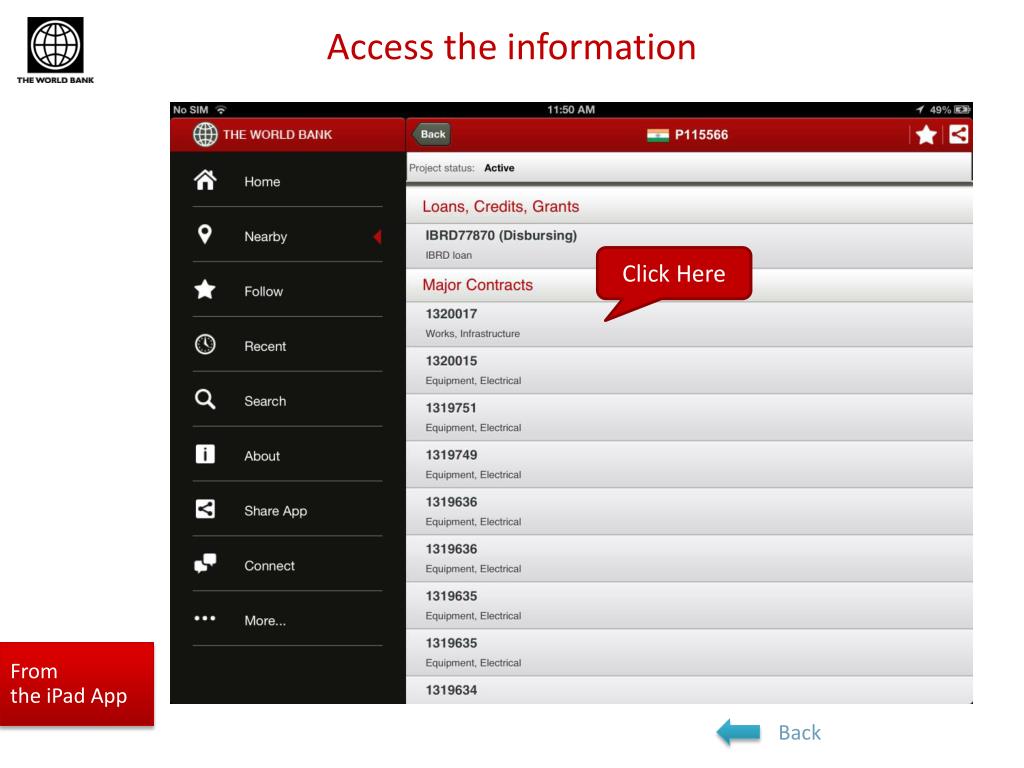Tap the About info icon
1024x768 pixels.
pos(205,454)
